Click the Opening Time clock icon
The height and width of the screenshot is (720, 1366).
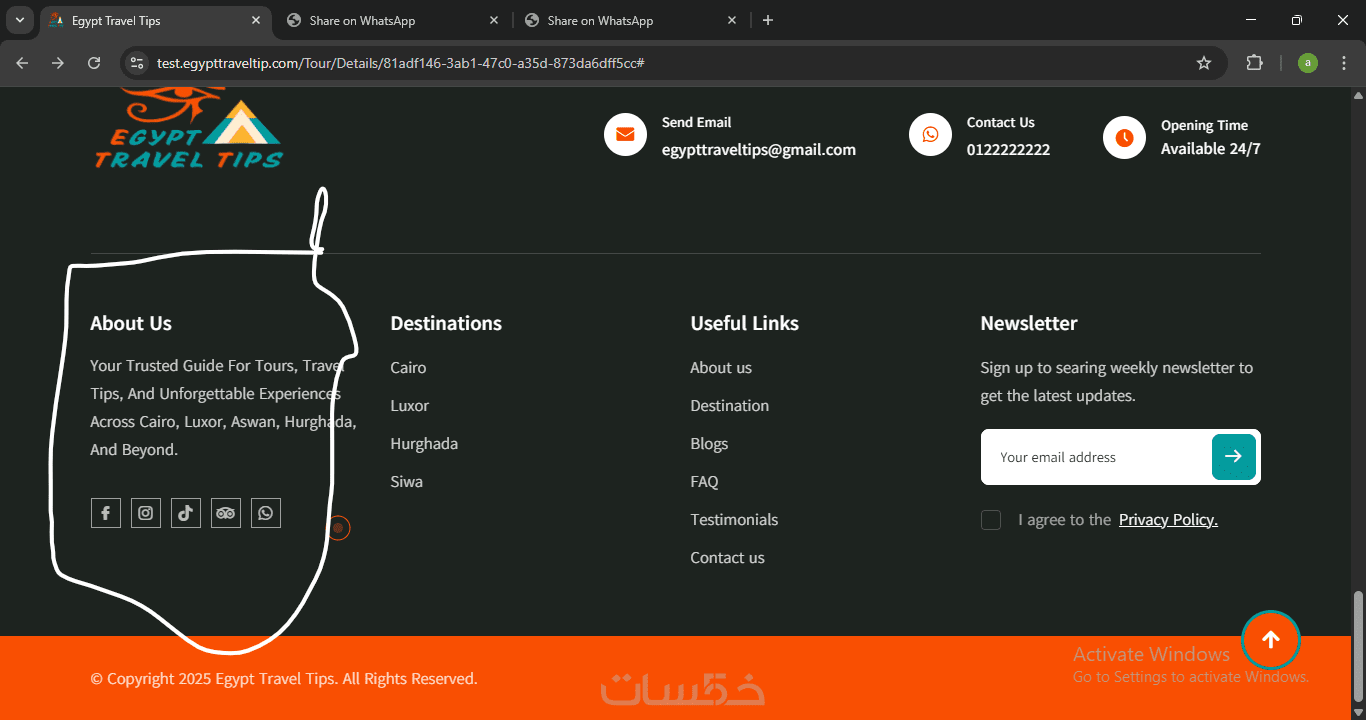(1124, 138)
